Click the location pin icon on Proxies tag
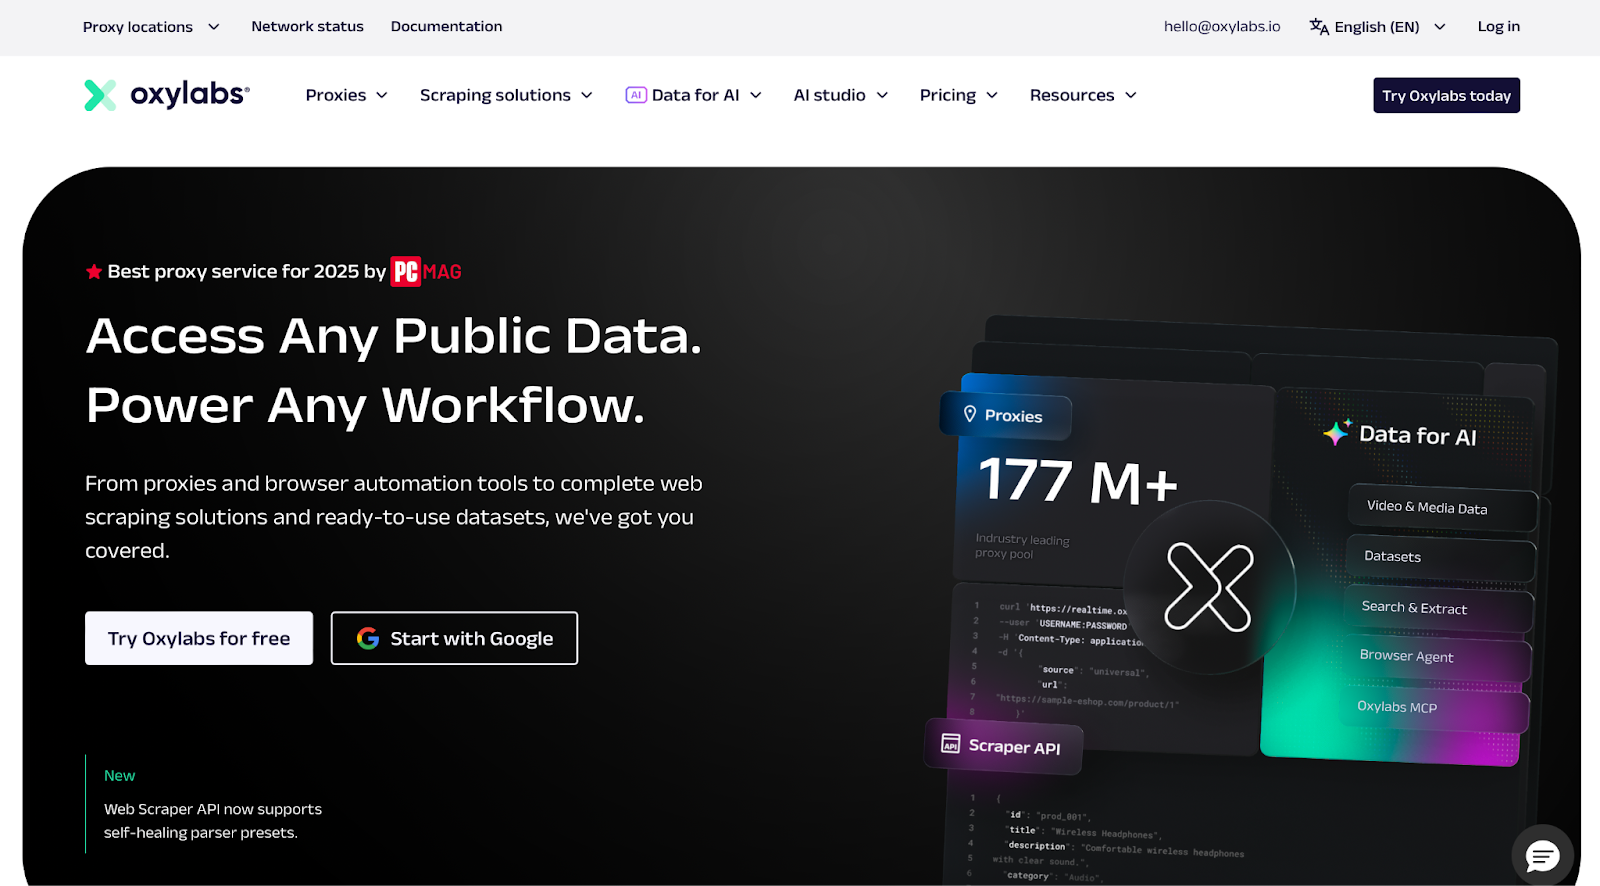This screenshot has width=1600, height=886. [969, 414]
